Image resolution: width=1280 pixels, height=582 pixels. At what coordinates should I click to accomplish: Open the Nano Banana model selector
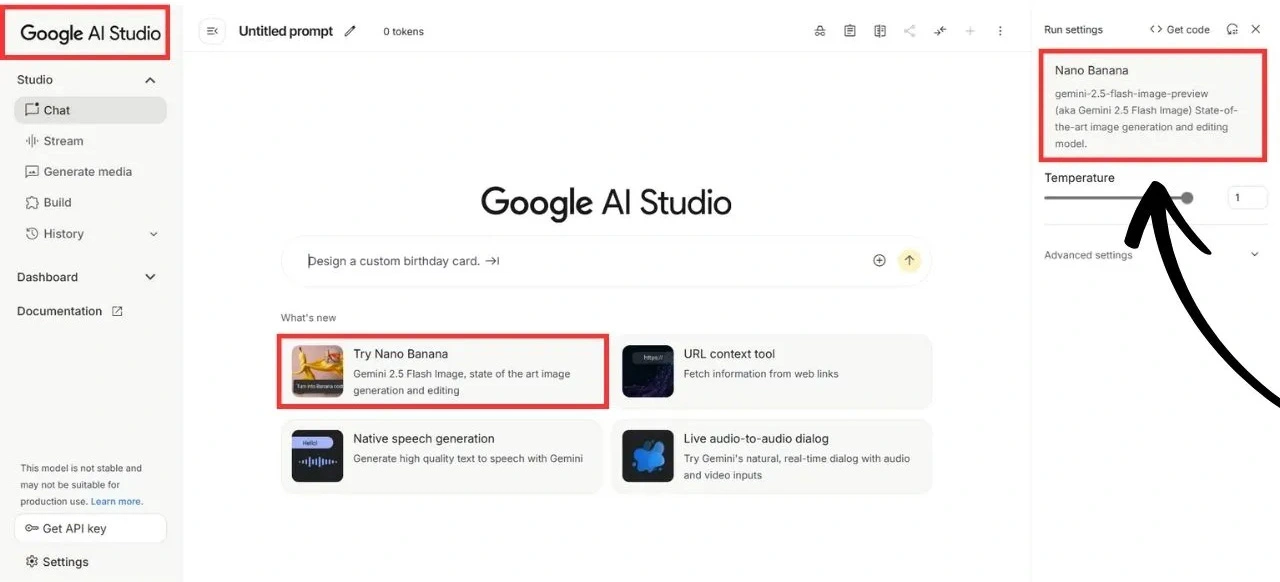click(x=1153, y=106)
